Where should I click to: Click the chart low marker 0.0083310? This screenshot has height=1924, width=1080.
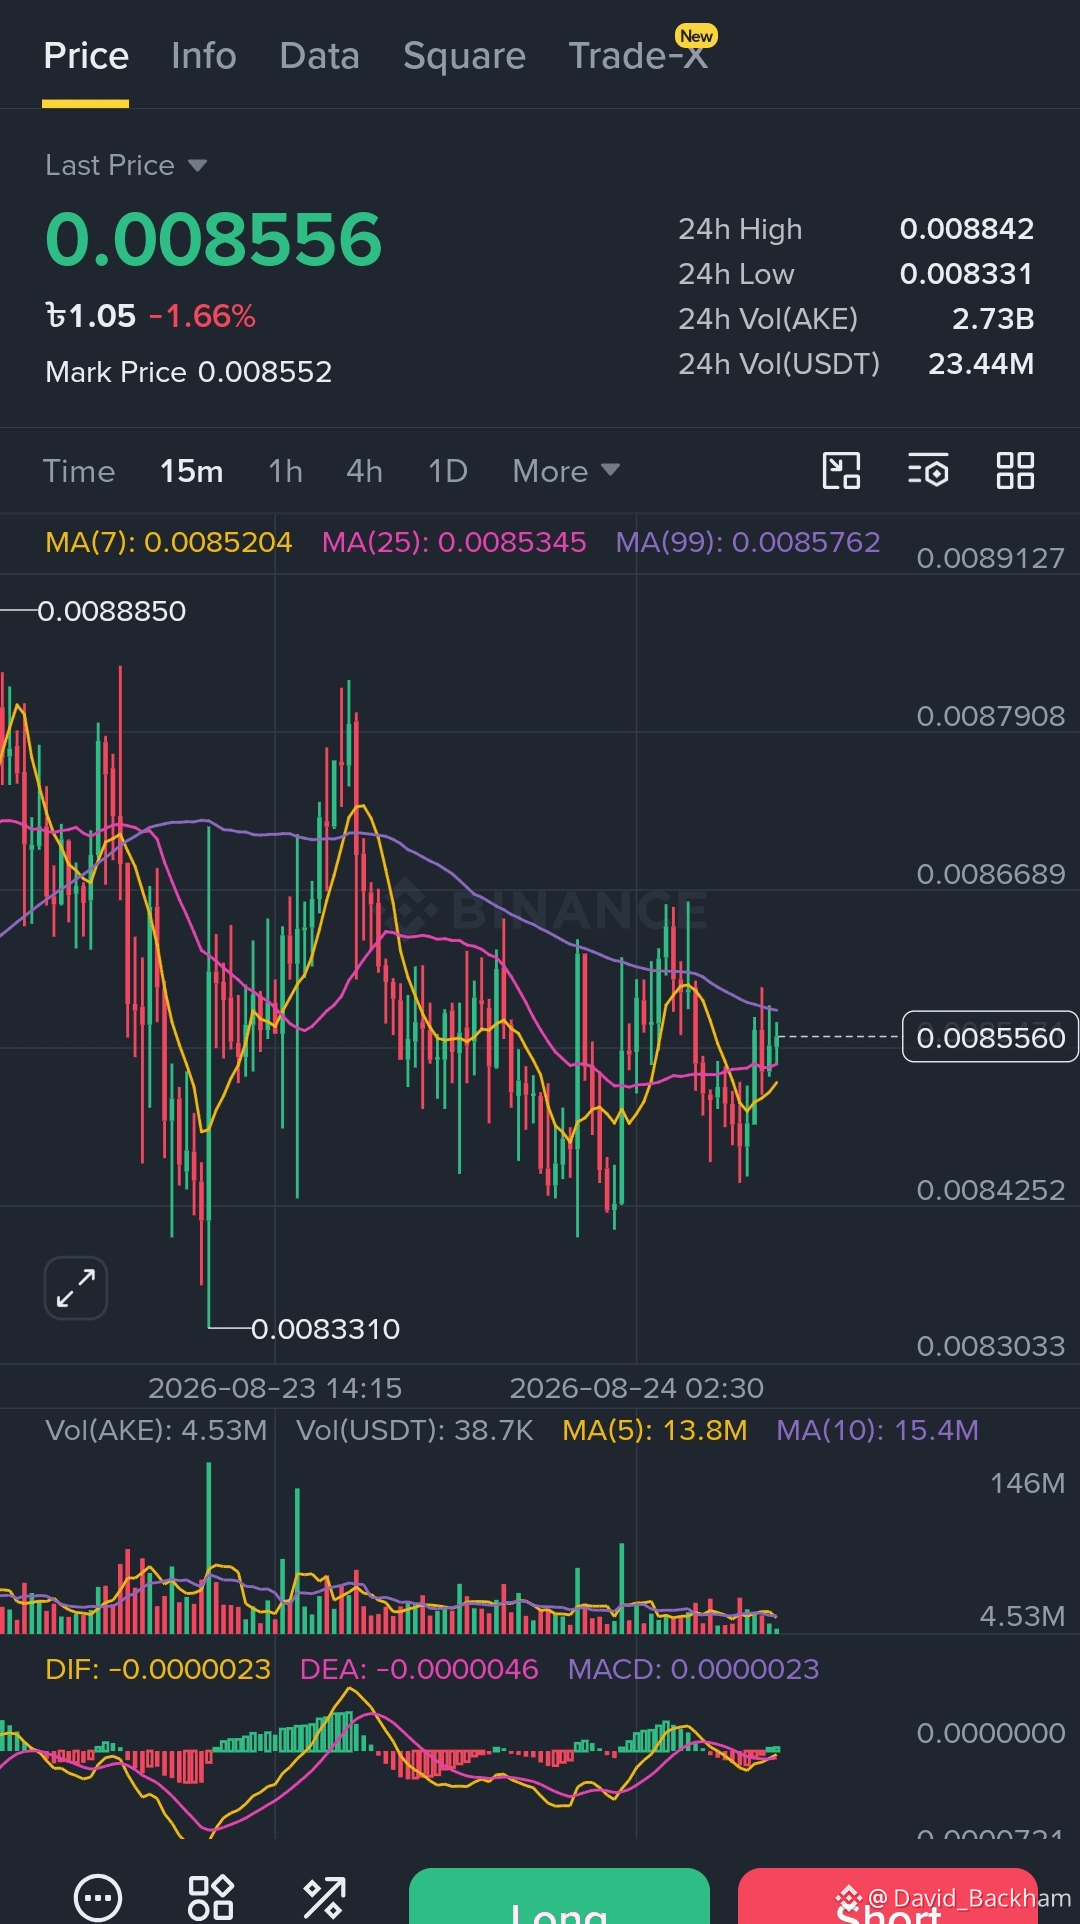[x=325, y=1329]
